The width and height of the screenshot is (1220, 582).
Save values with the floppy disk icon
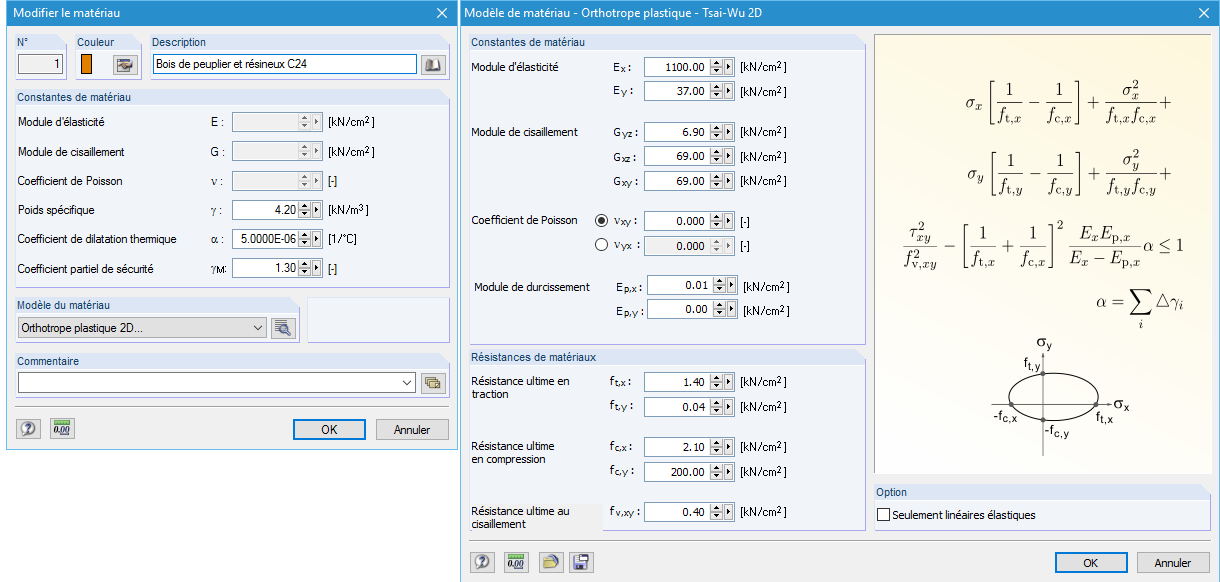[x=582, y=562]
